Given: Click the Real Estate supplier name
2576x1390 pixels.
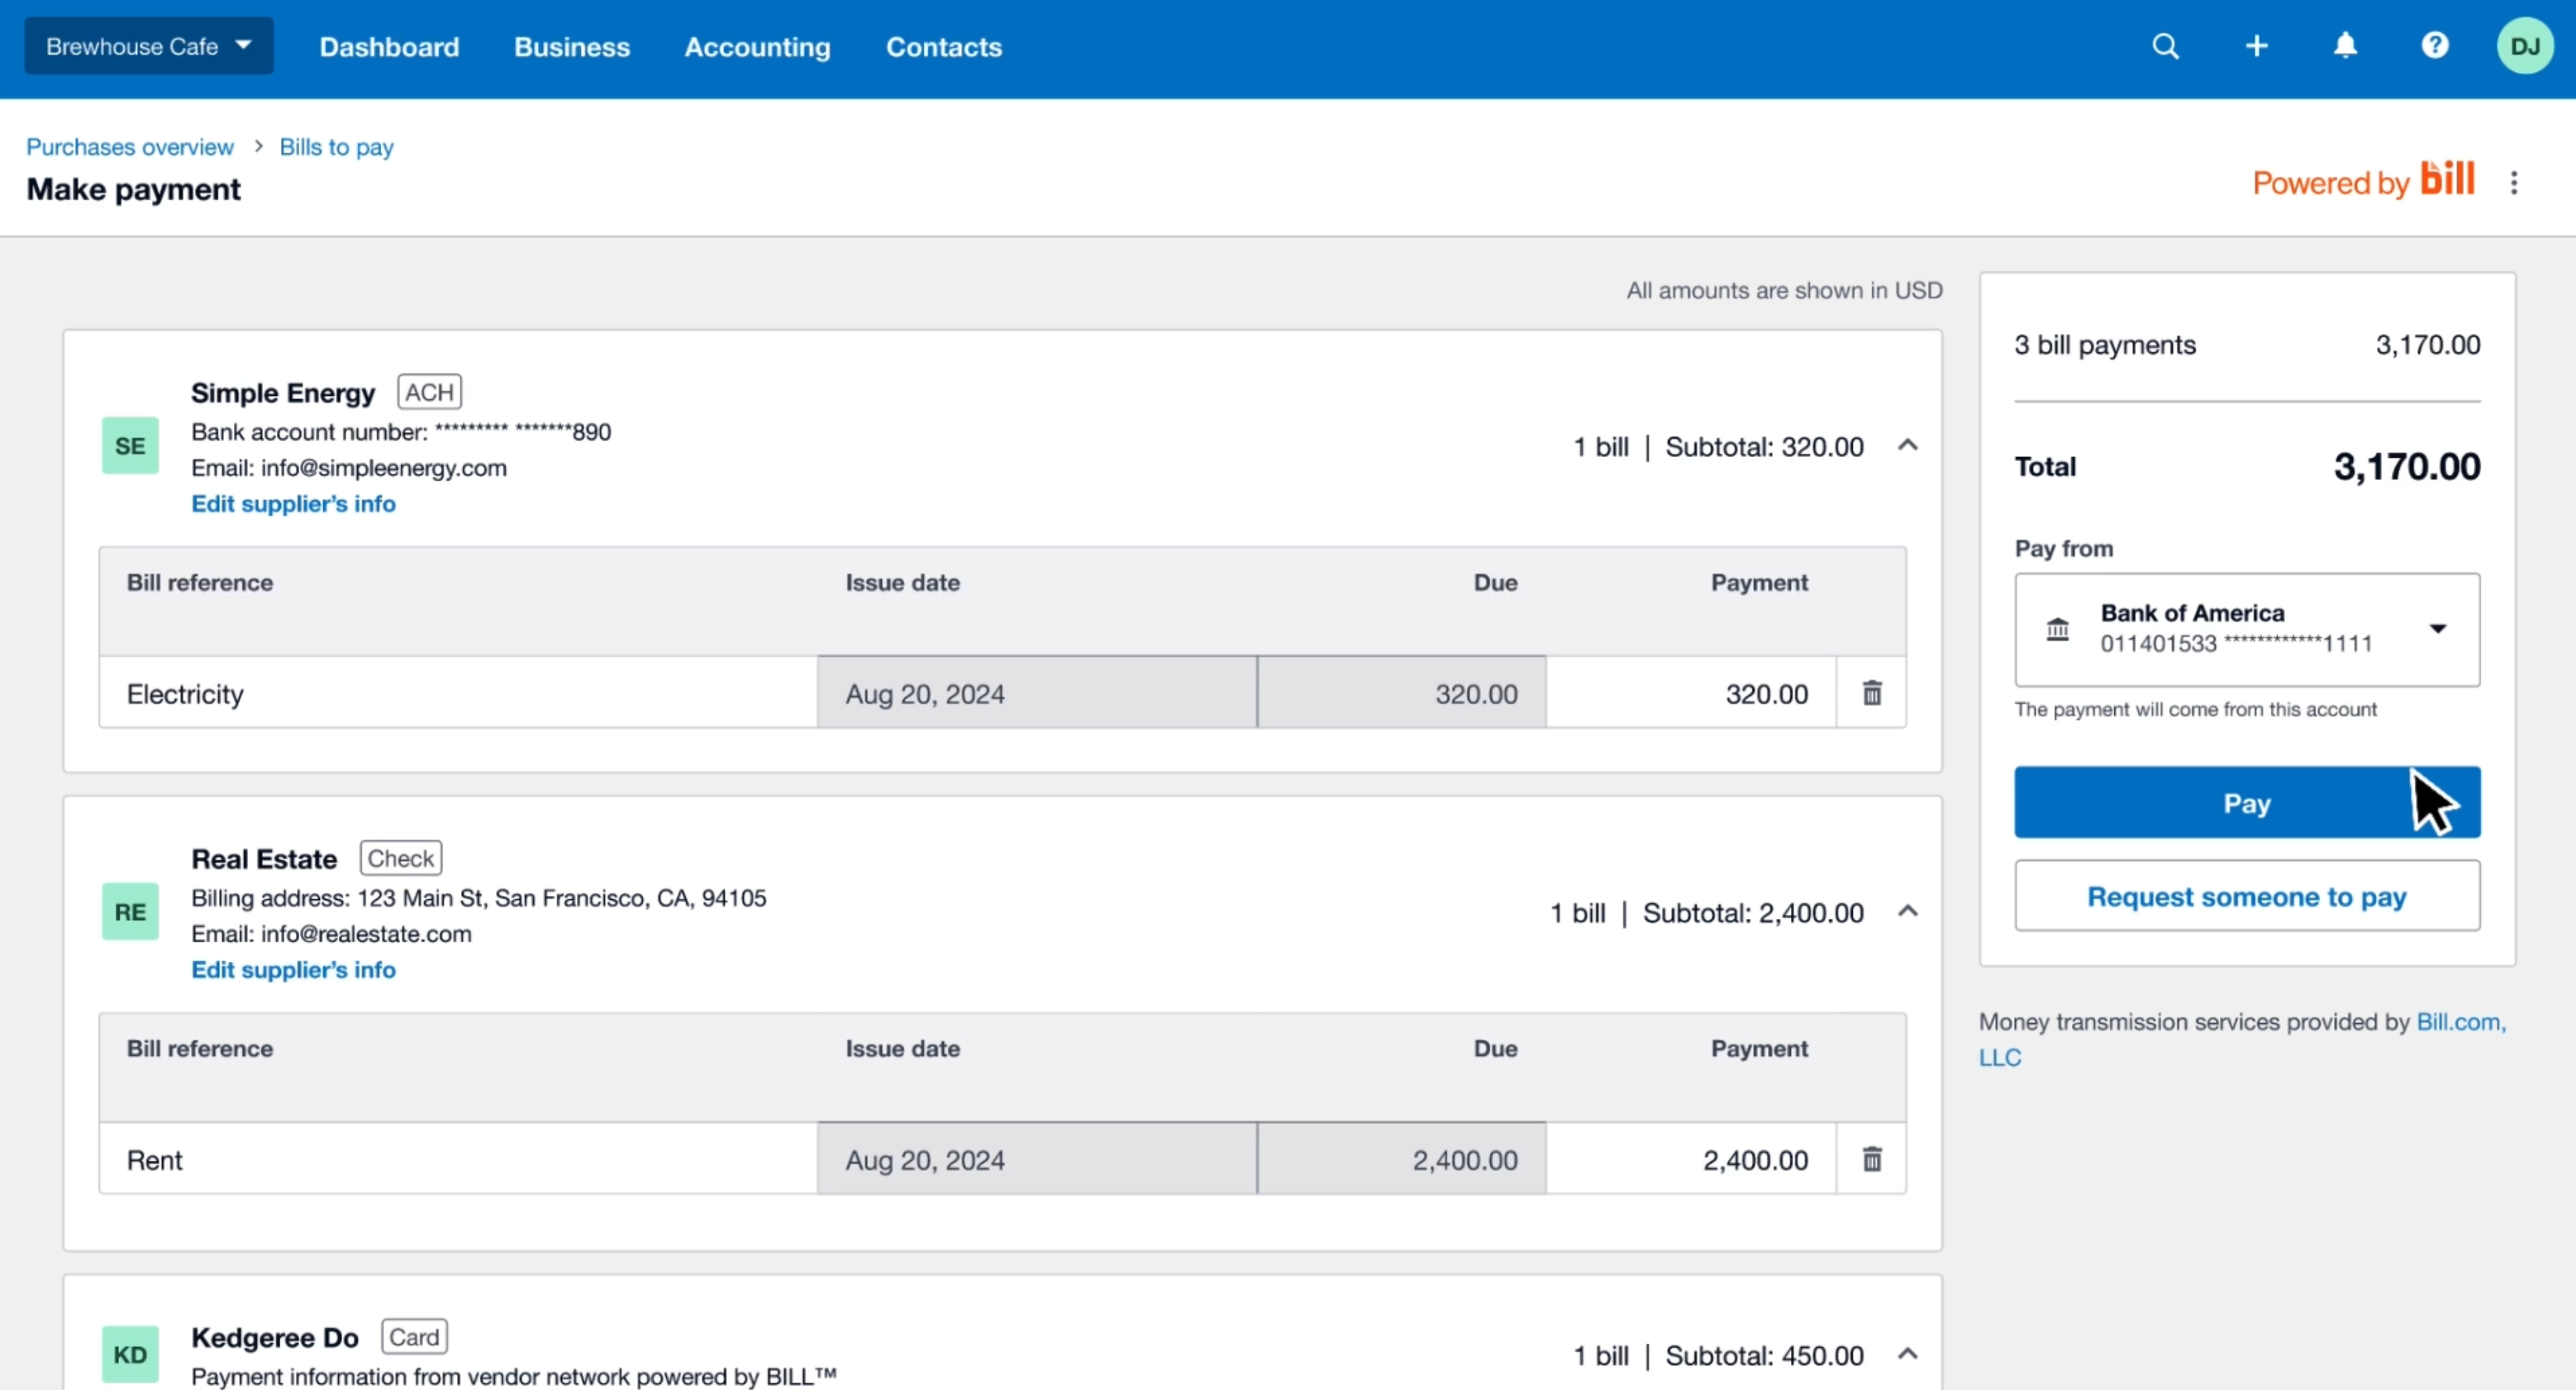Looking at the screenshot, I should click(x=264, y=859).
